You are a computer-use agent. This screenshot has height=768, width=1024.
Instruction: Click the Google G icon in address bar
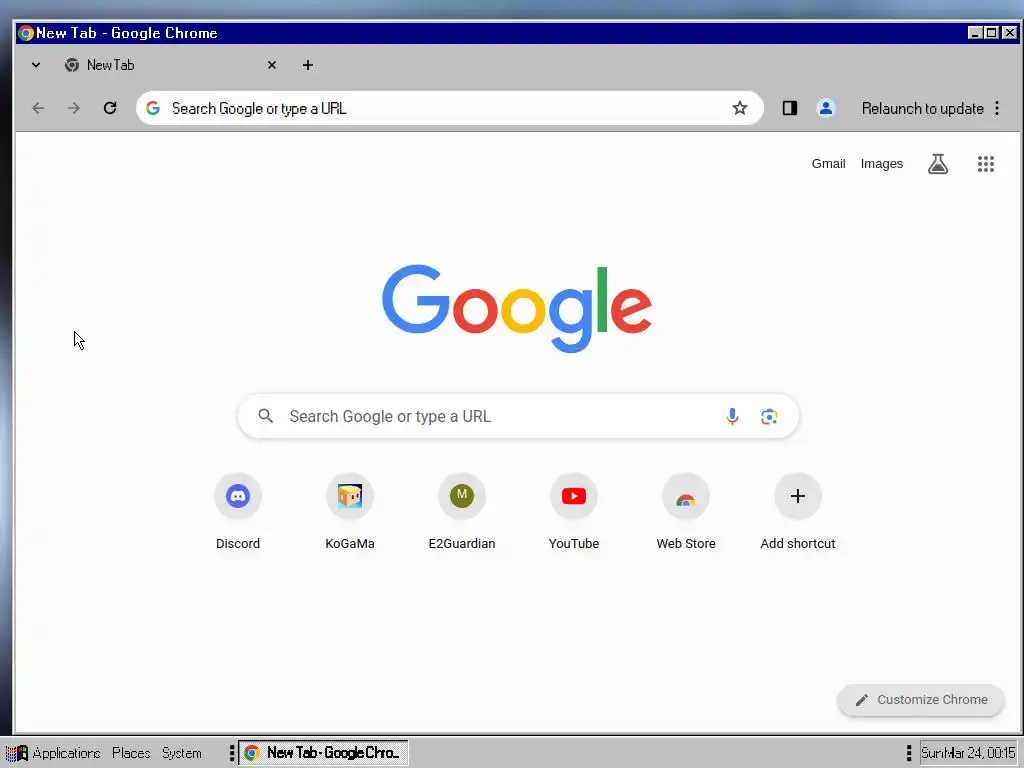(153, 108)
